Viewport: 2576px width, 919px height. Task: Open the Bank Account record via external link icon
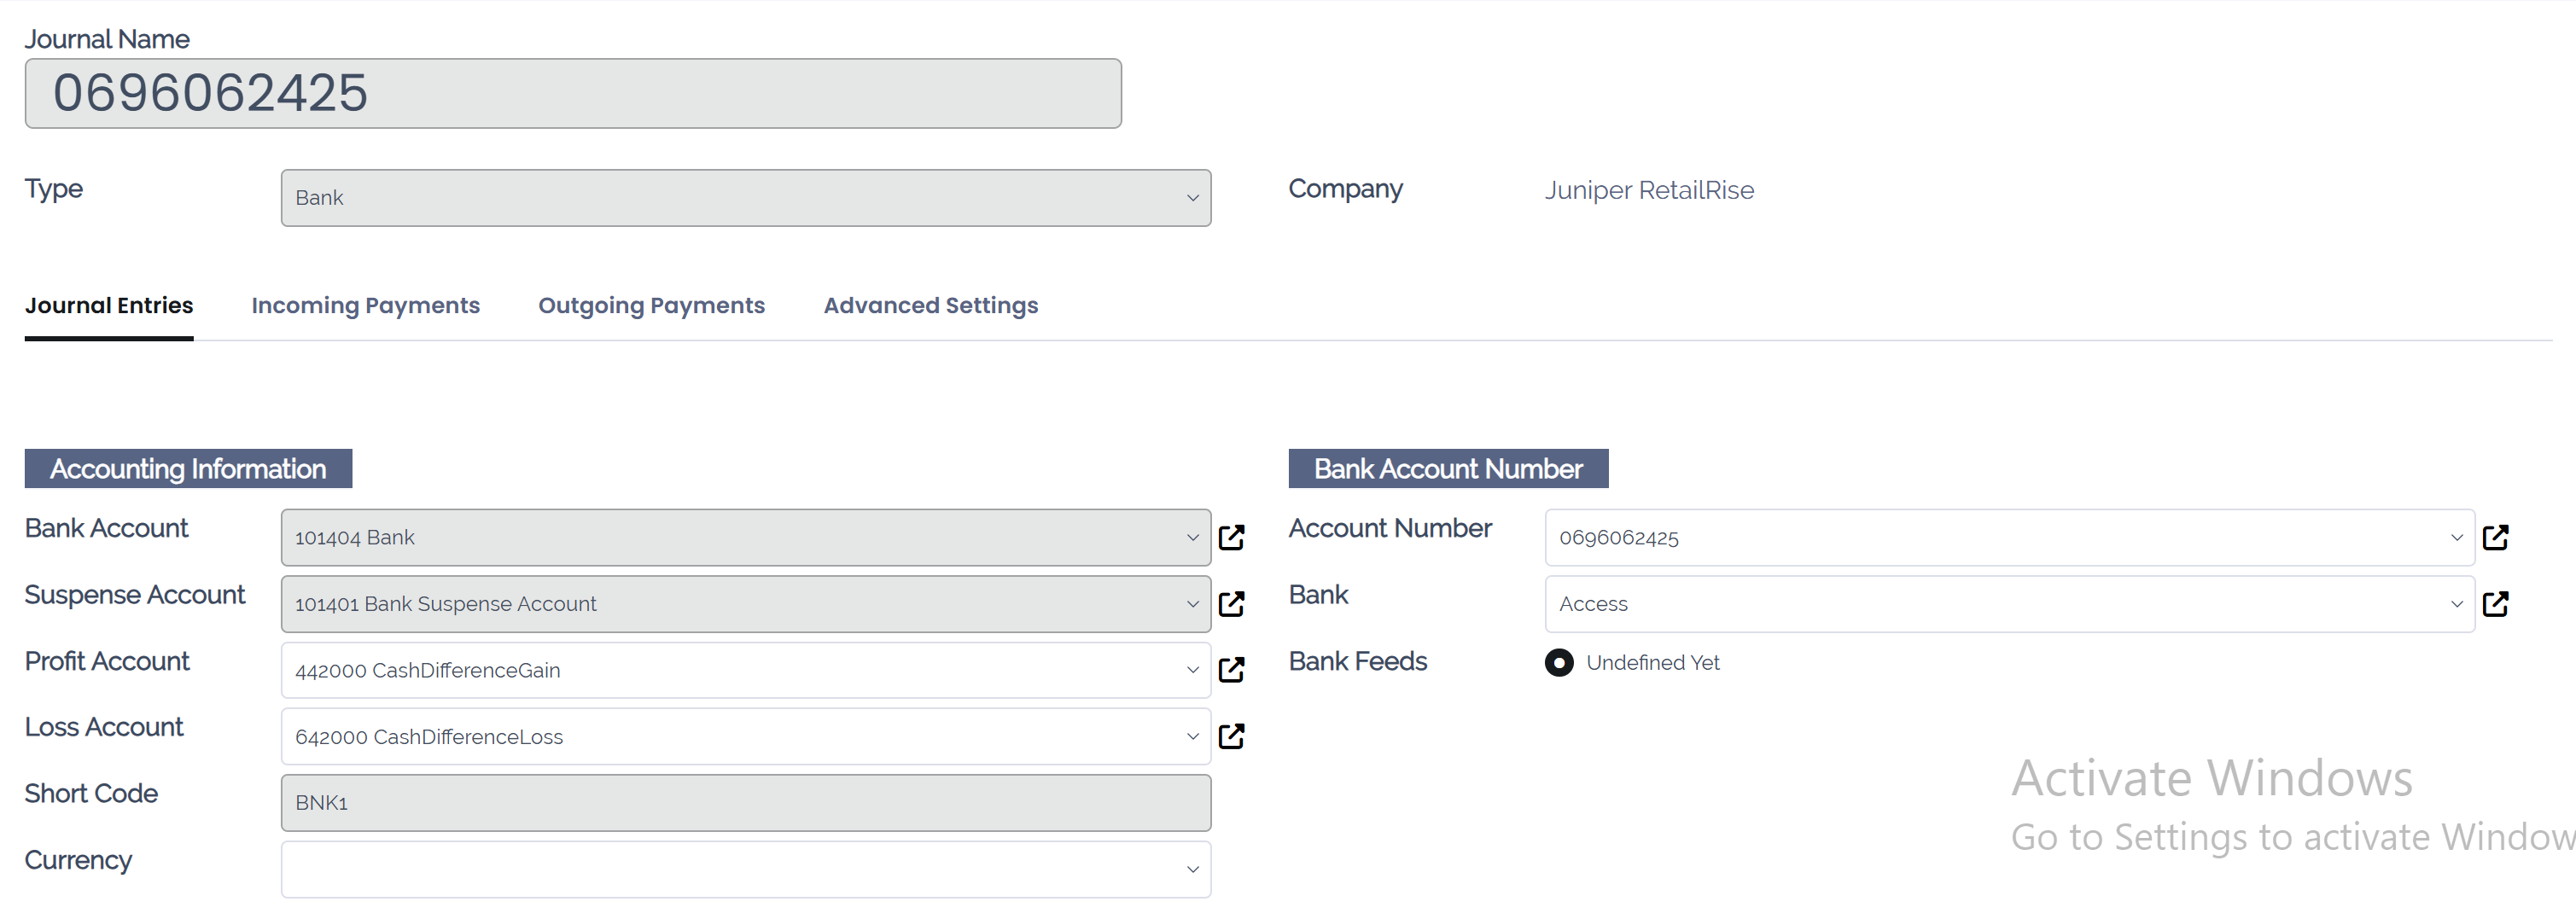1233,537
